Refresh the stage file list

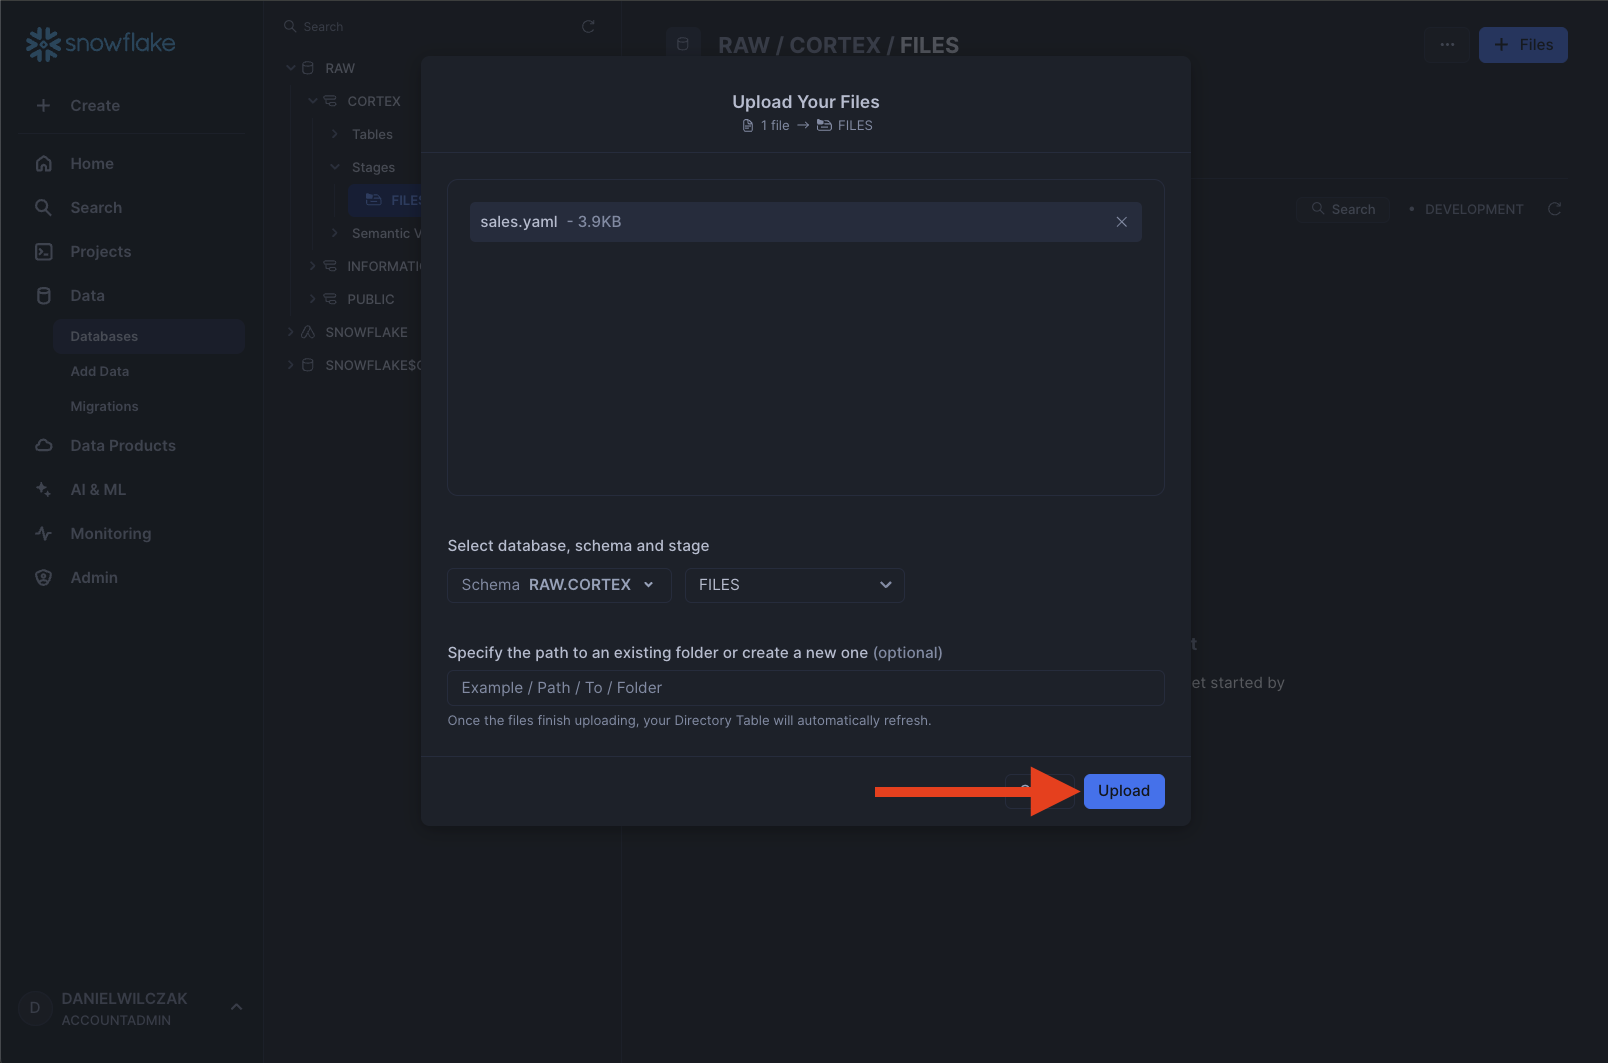point(1554,209)
